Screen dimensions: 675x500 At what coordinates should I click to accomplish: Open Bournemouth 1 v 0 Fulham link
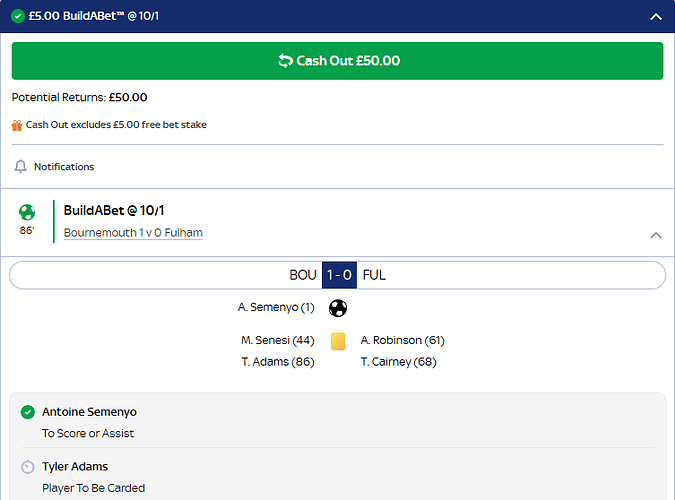tap(133, 233)
